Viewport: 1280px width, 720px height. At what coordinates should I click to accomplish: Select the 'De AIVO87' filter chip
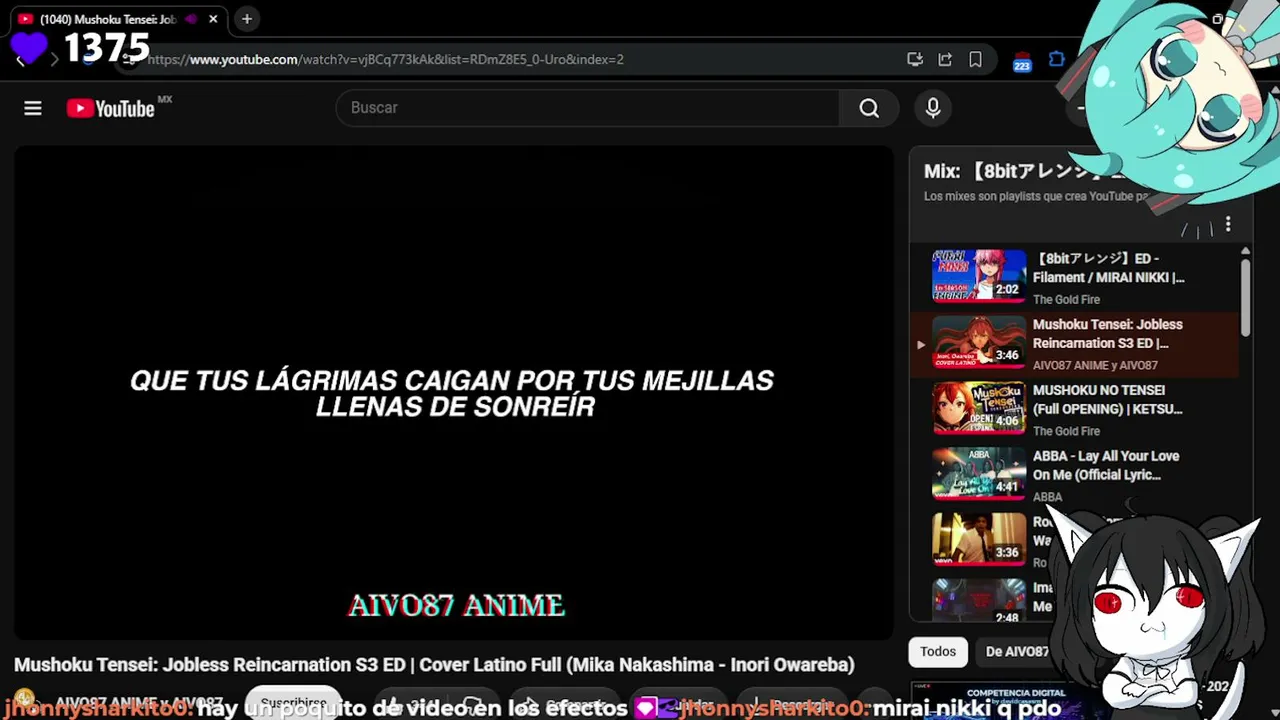click(x=1017, y=652)
